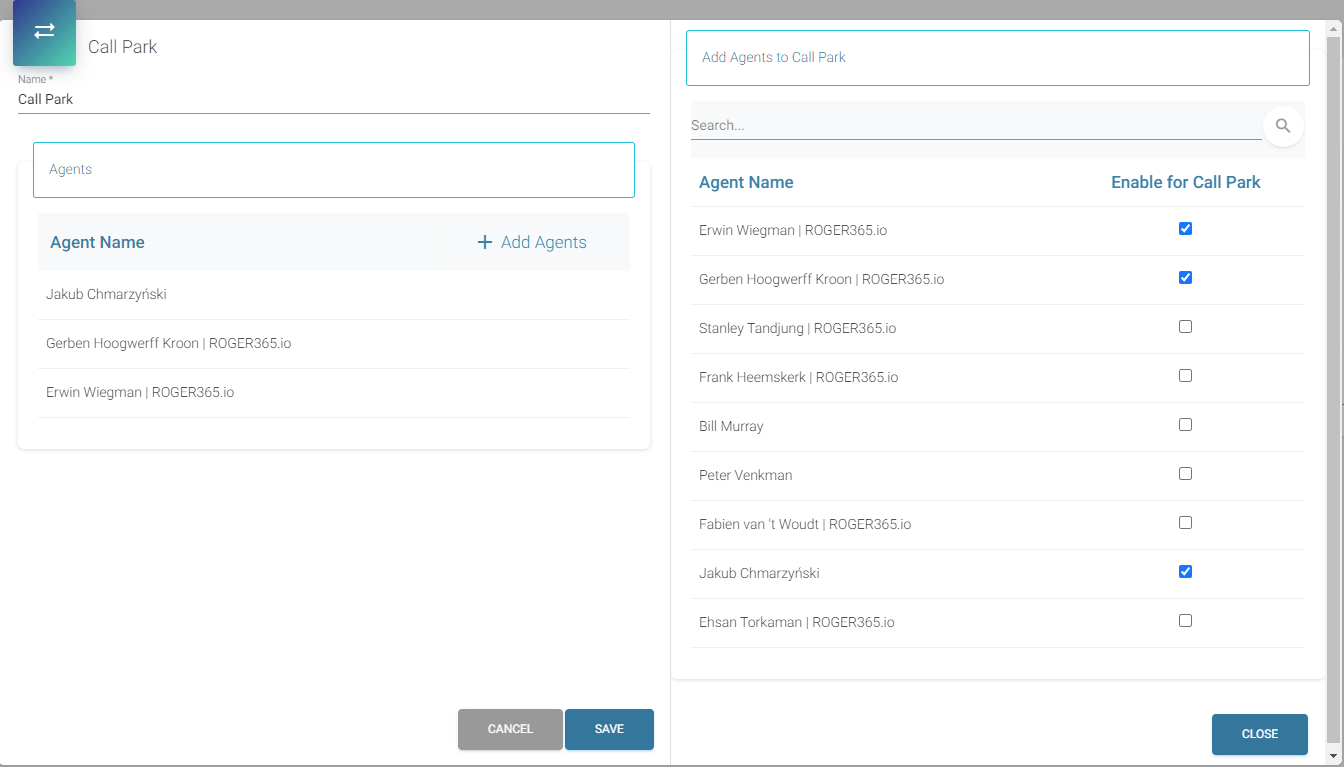
Task: Enable Bill Murray for Call Park
Action: point(1185,424)
